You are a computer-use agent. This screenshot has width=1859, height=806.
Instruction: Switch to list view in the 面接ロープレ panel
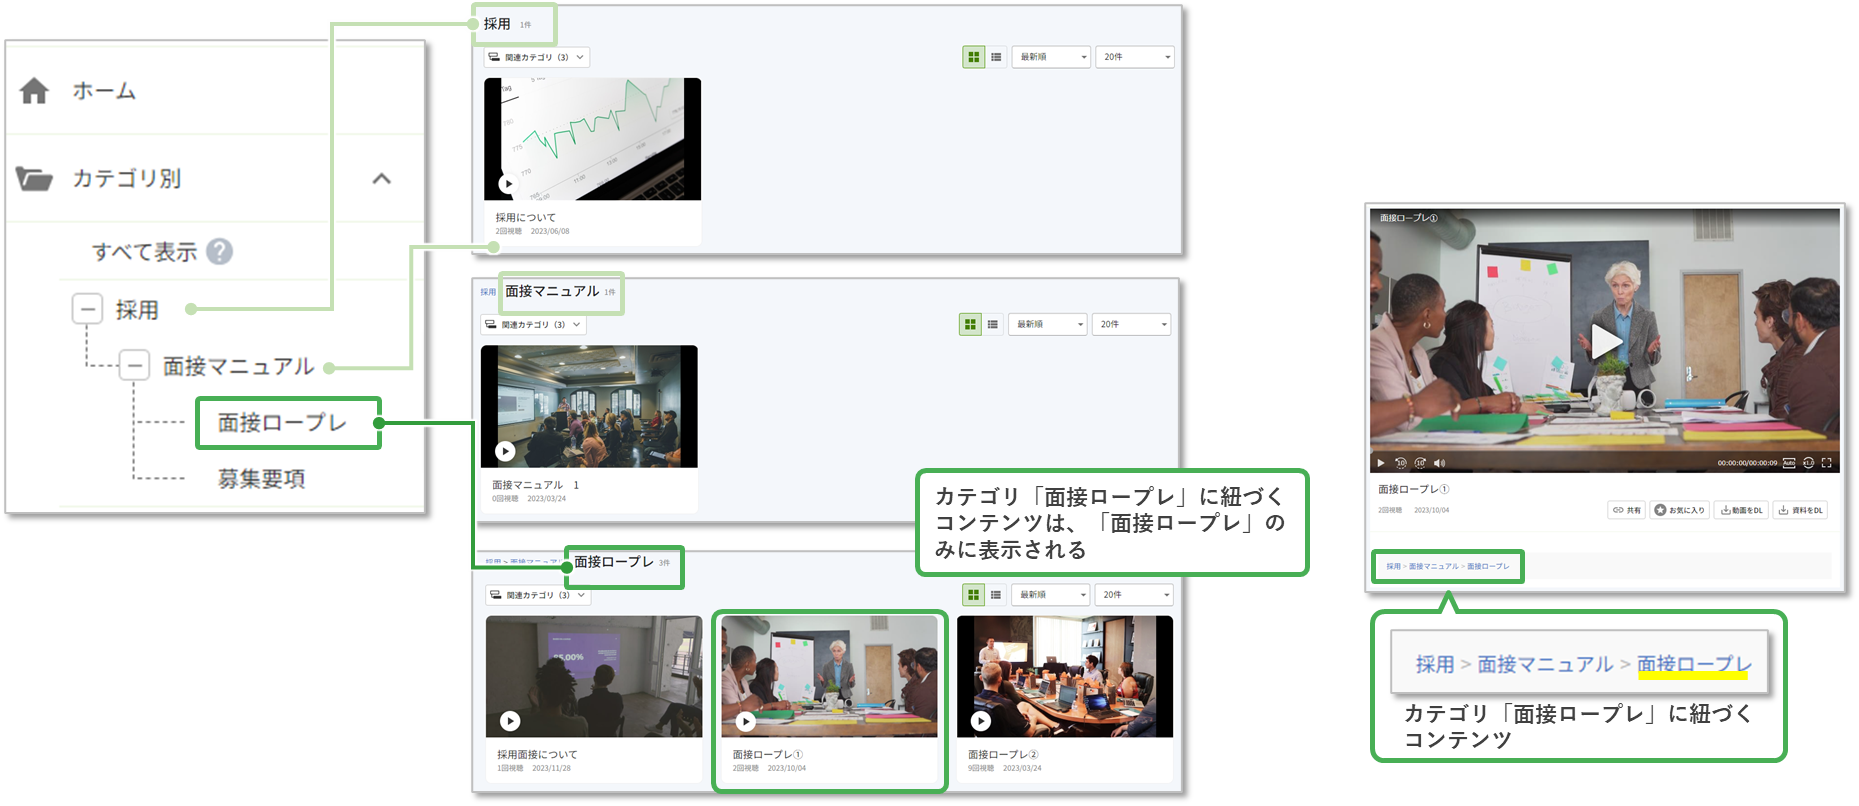pyautogui.click(x=996, y=595)
